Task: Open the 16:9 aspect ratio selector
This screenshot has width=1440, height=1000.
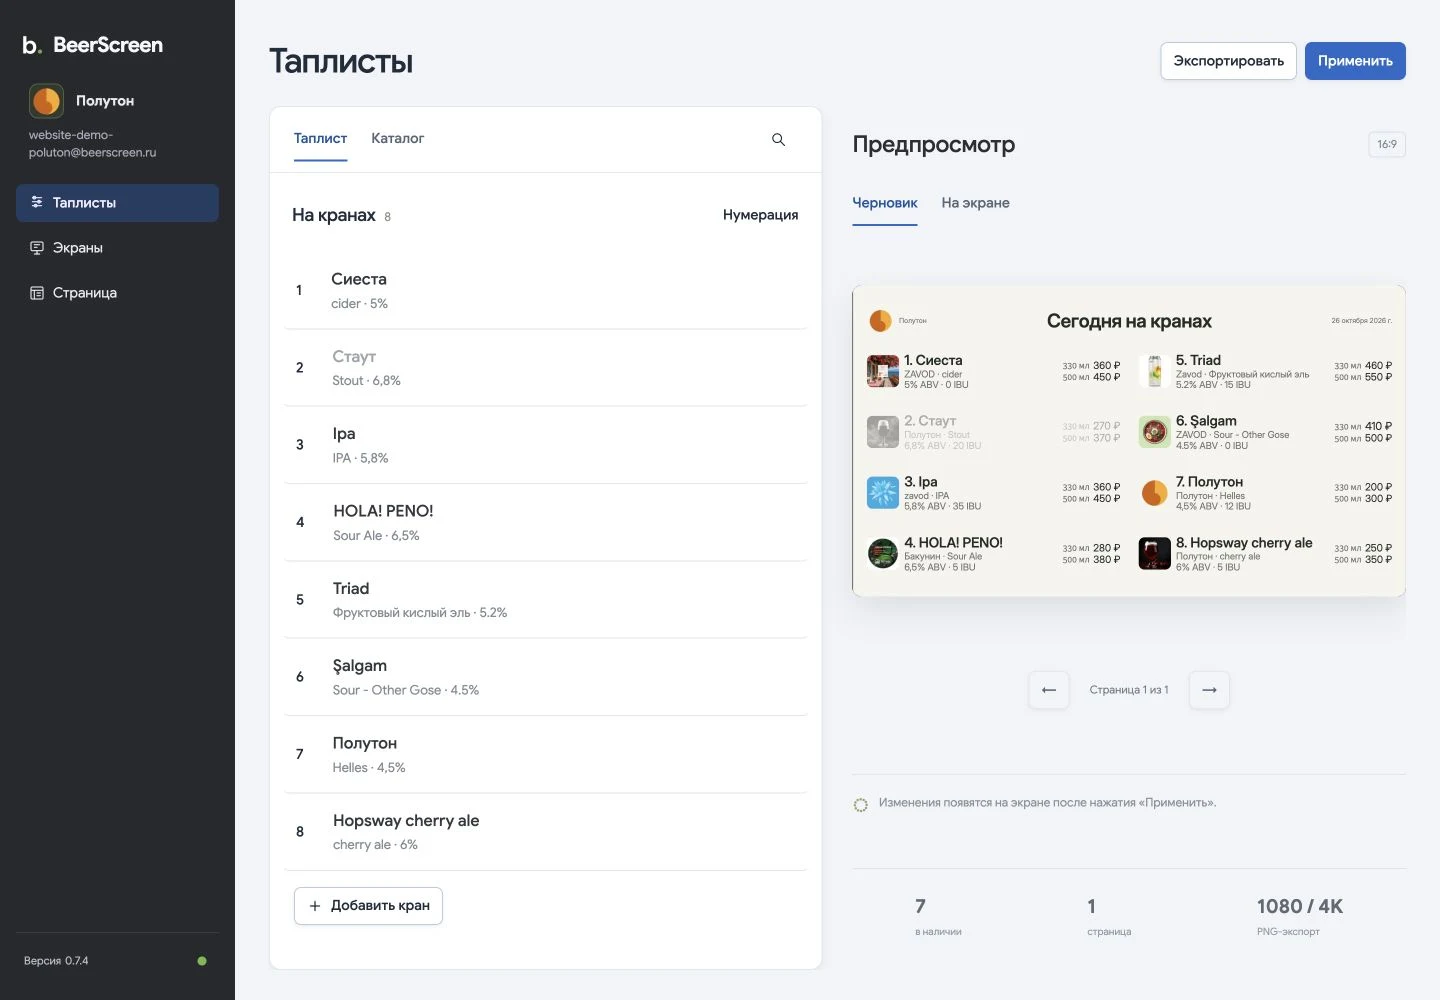Action: pos(1387,145)
